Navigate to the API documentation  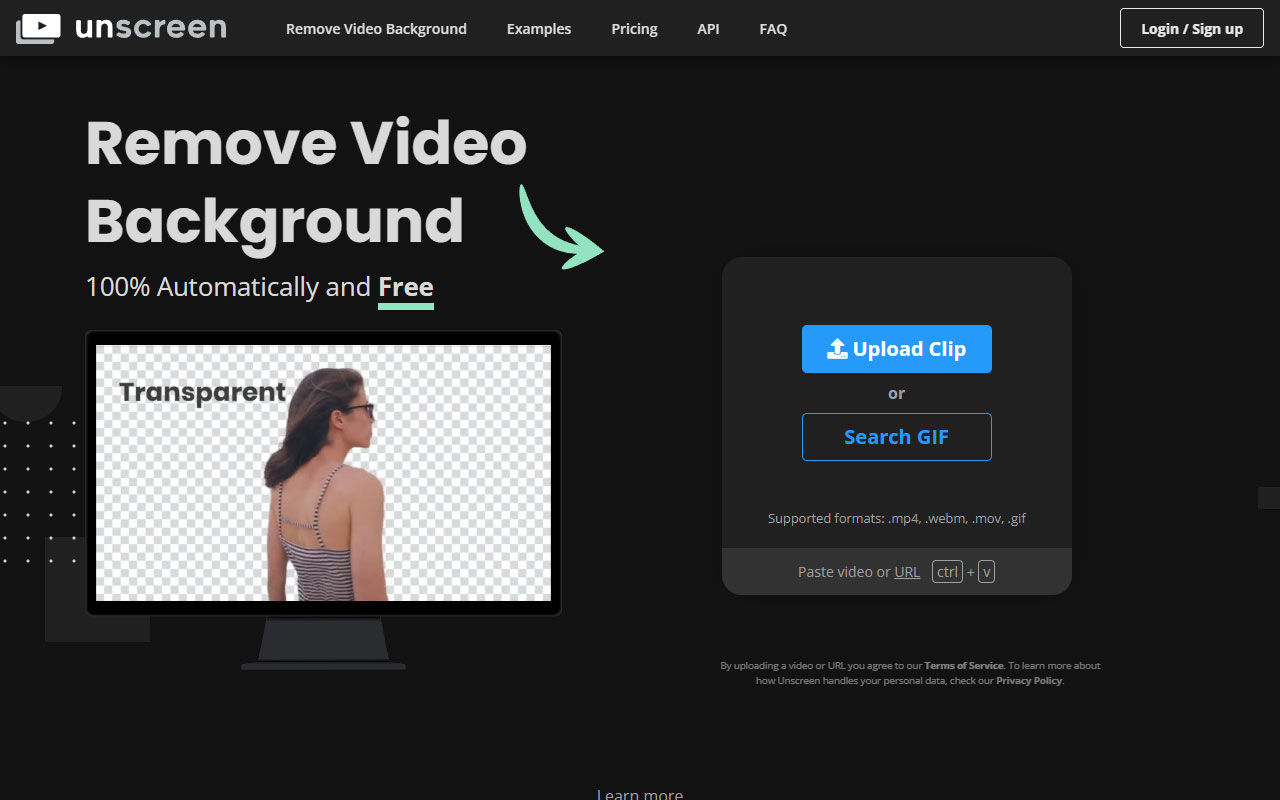pos(708,28)
